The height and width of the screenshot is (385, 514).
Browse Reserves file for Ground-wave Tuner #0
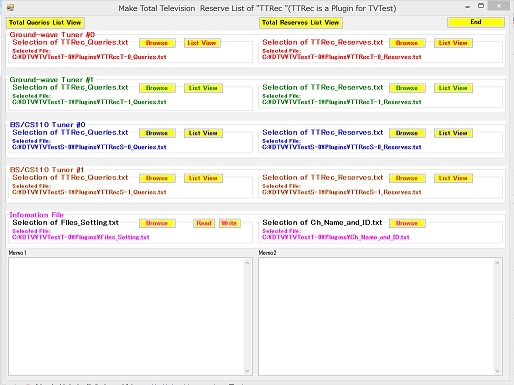407,43
